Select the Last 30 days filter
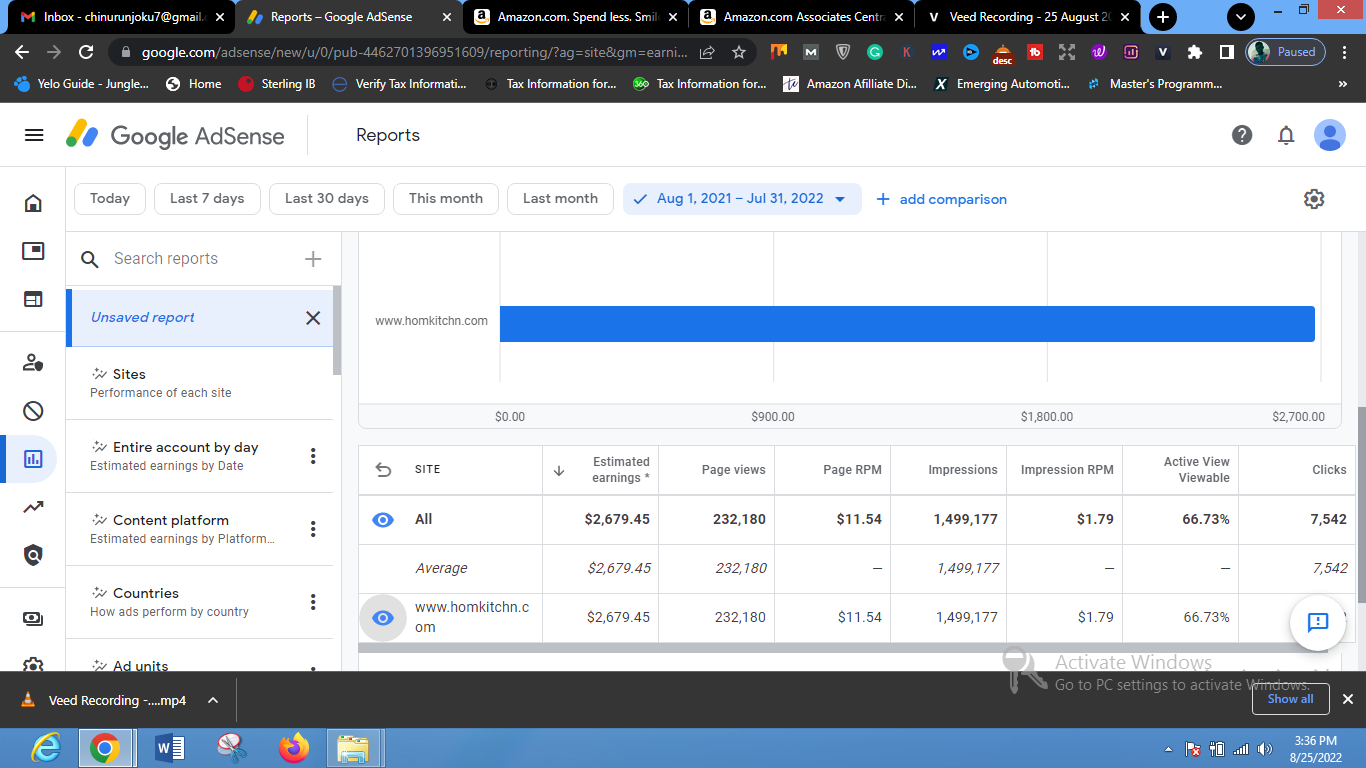 (327, 199)
